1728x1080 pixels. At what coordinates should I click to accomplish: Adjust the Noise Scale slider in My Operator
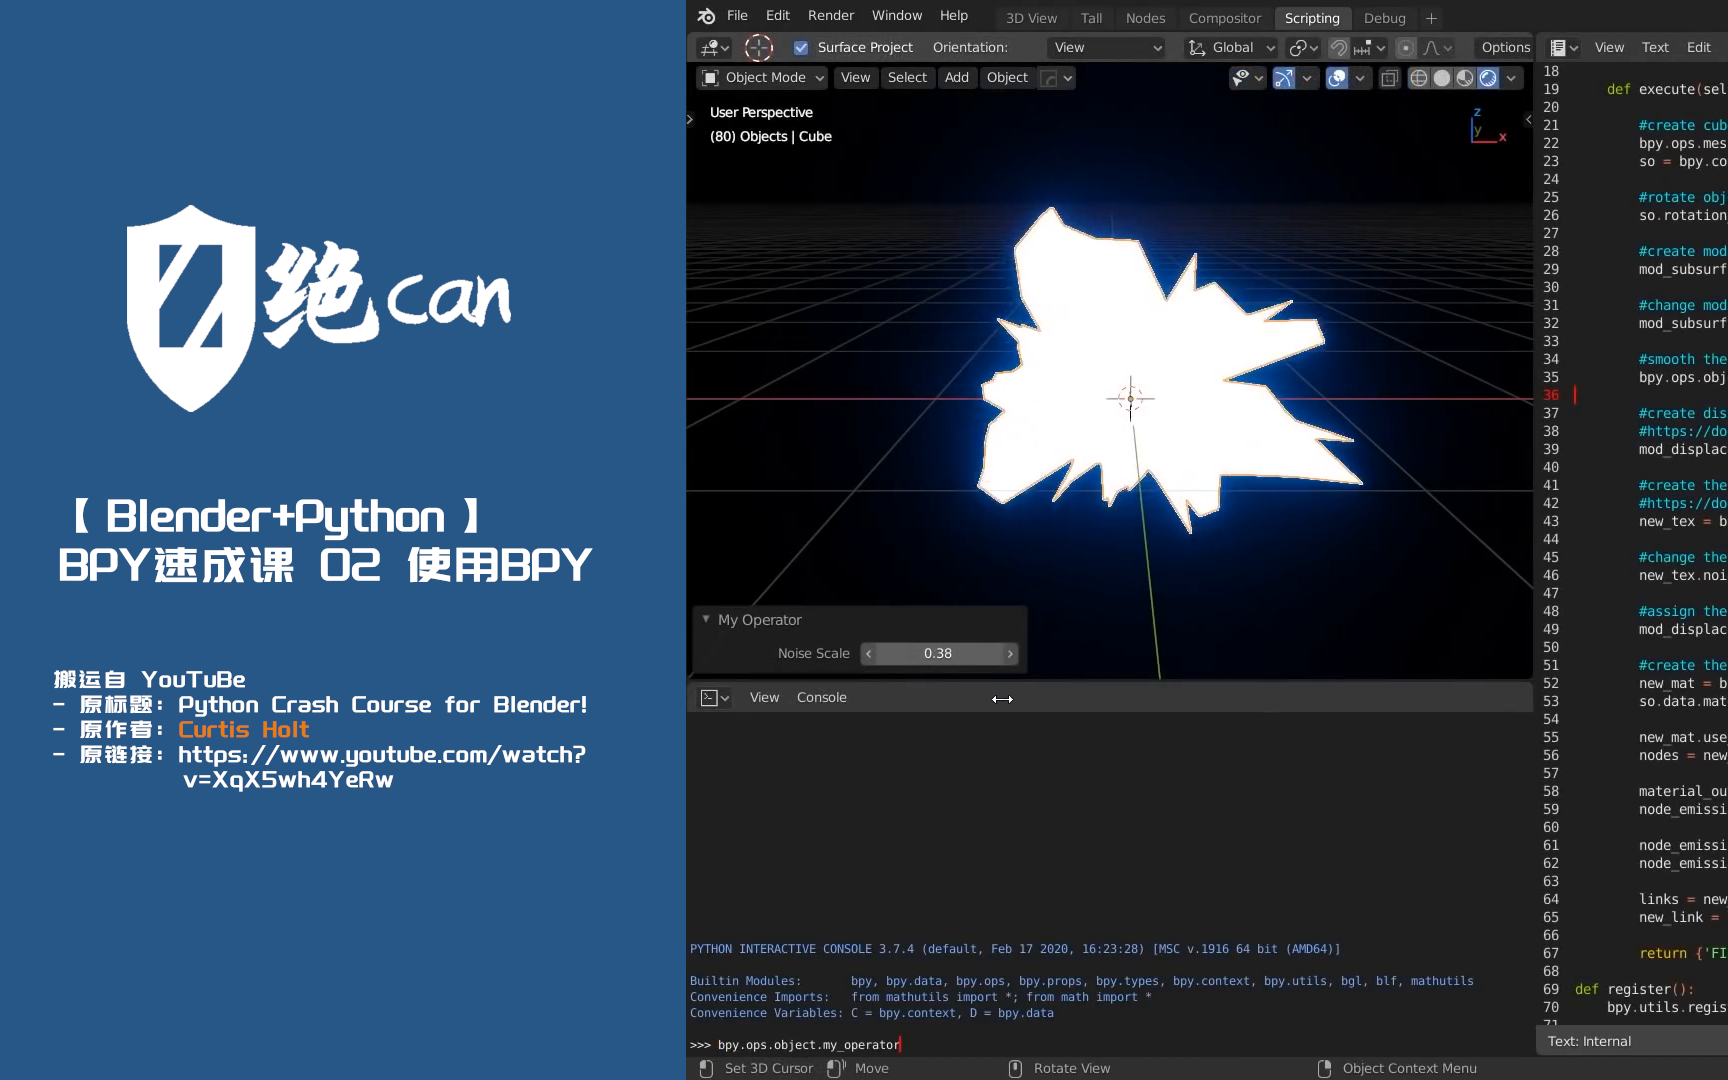(938, 653)
